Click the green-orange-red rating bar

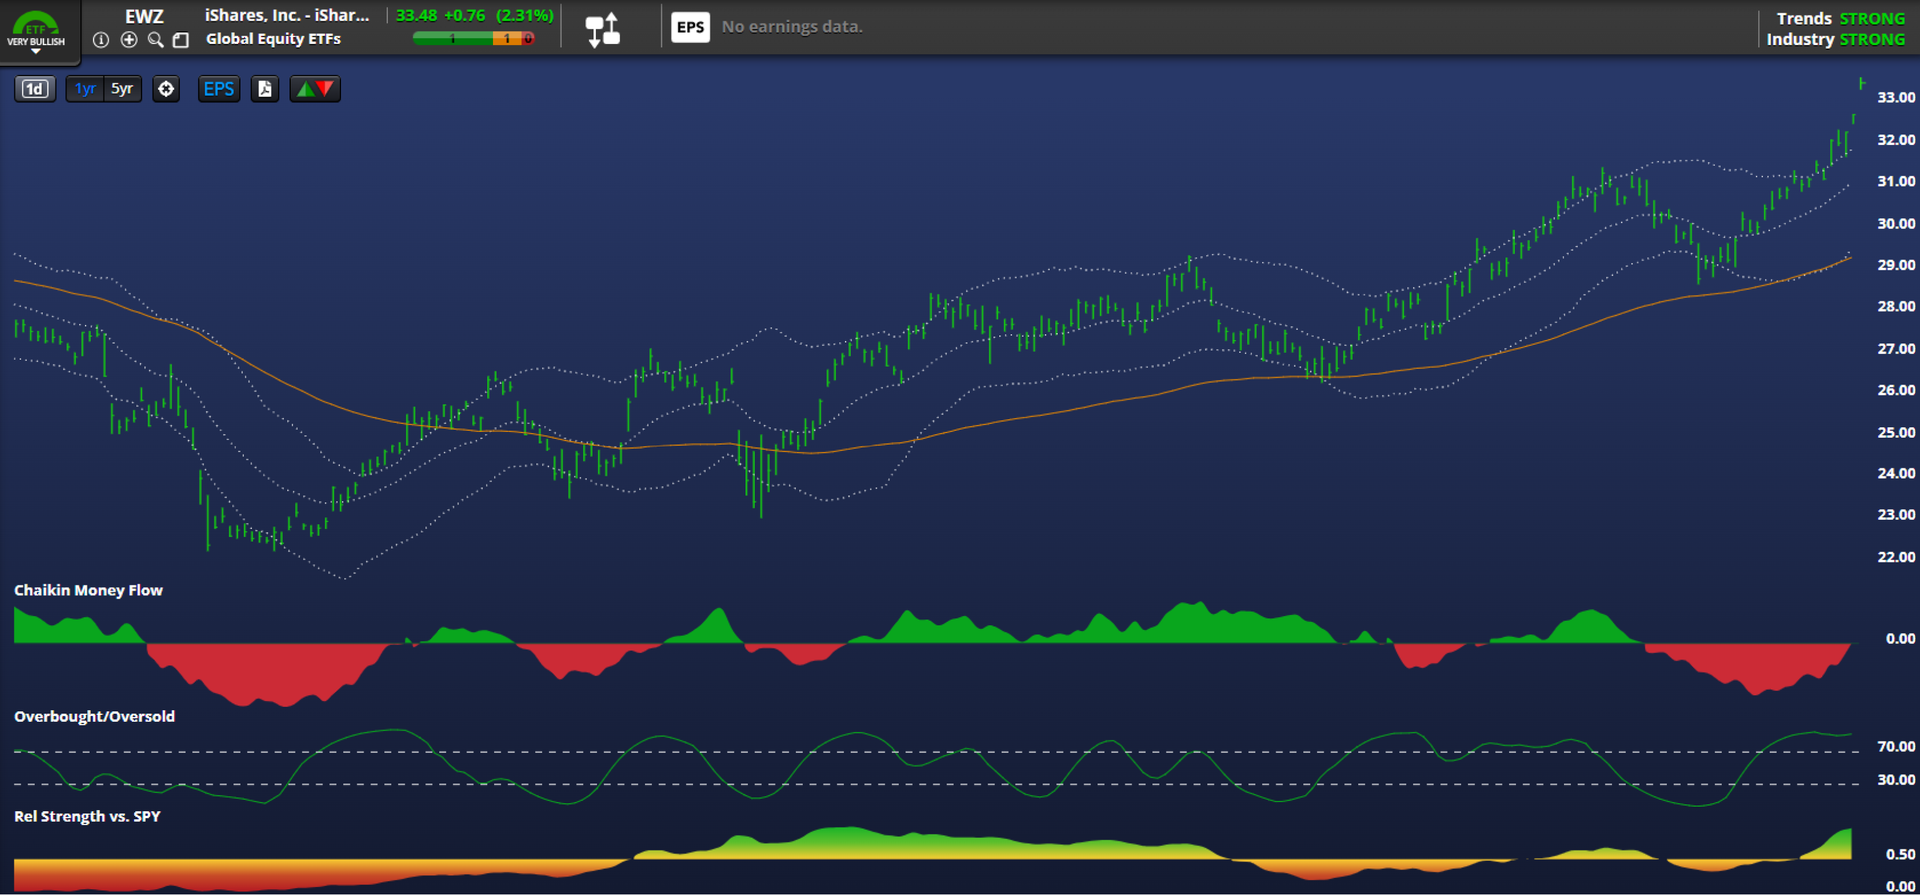[473, 39]
